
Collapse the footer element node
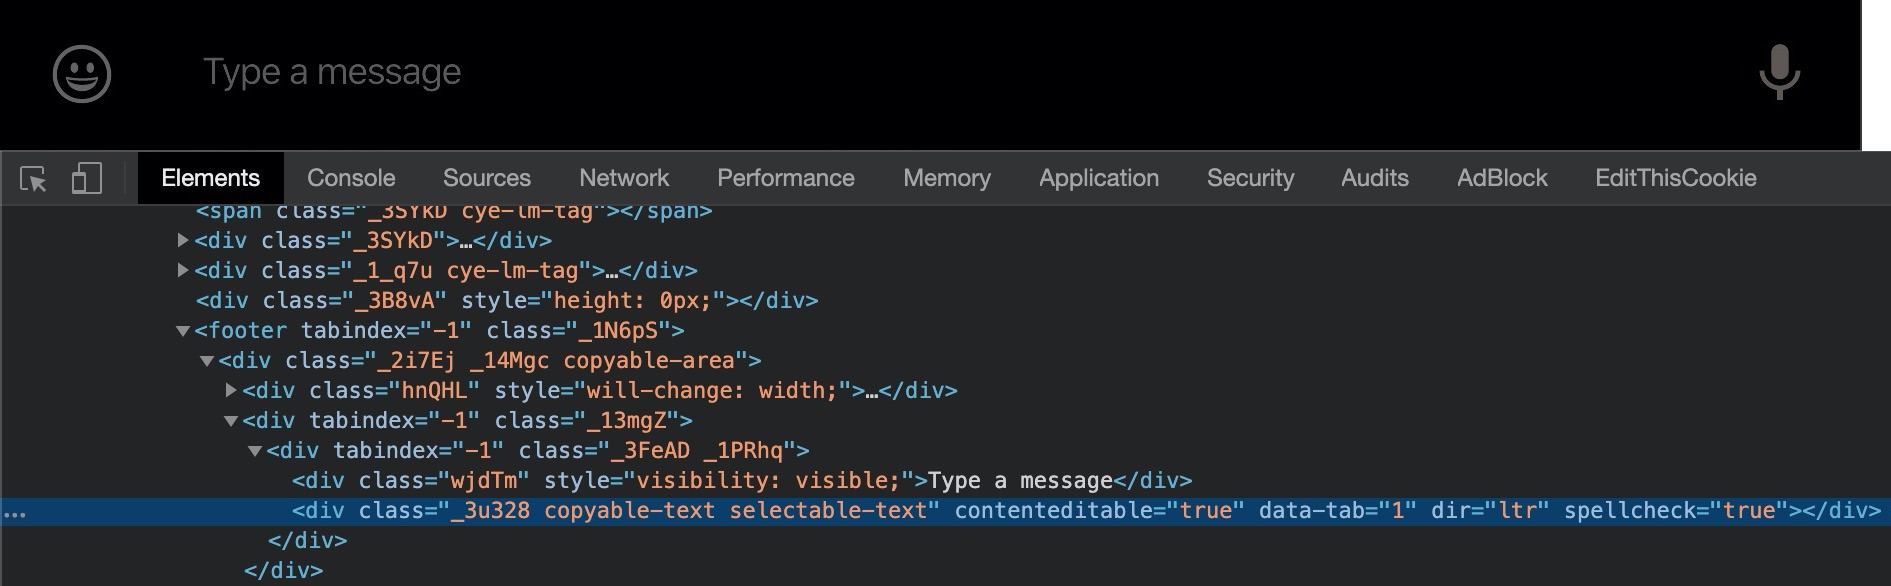[183, 331]
